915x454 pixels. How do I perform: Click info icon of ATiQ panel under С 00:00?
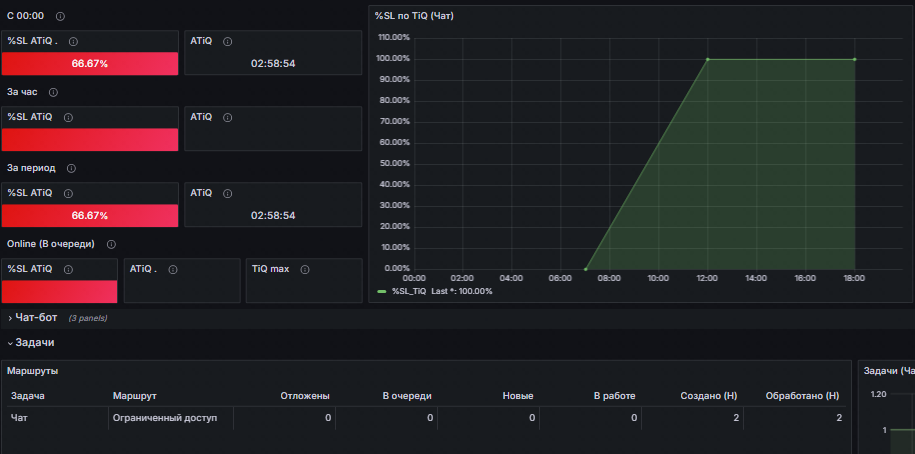(x=228, y=41)
